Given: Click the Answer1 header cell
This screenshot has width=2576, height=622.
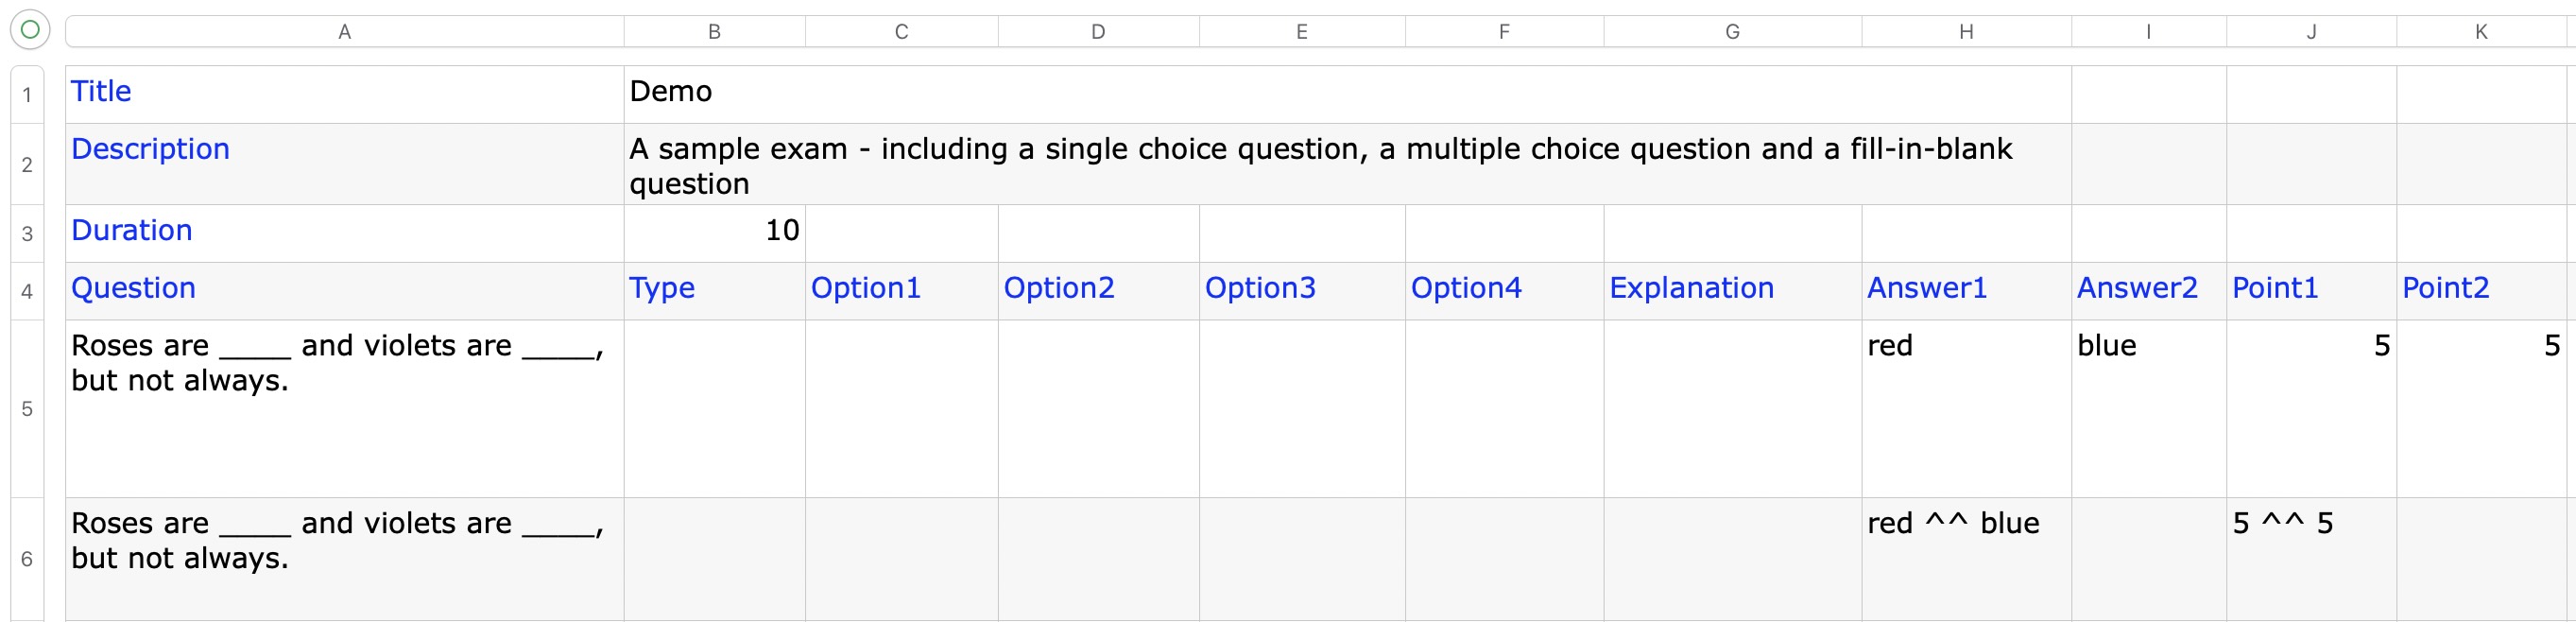Looking at the screenshot, I should tap(1966, 291).
